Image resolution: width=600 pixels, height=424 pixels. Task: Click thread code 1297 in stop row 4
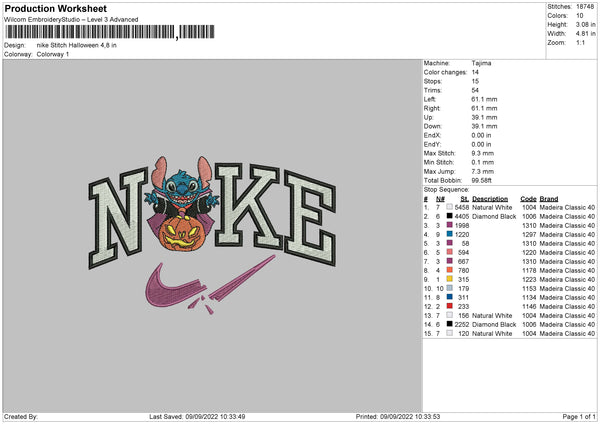pyautogui.click(x=529, y=235)
